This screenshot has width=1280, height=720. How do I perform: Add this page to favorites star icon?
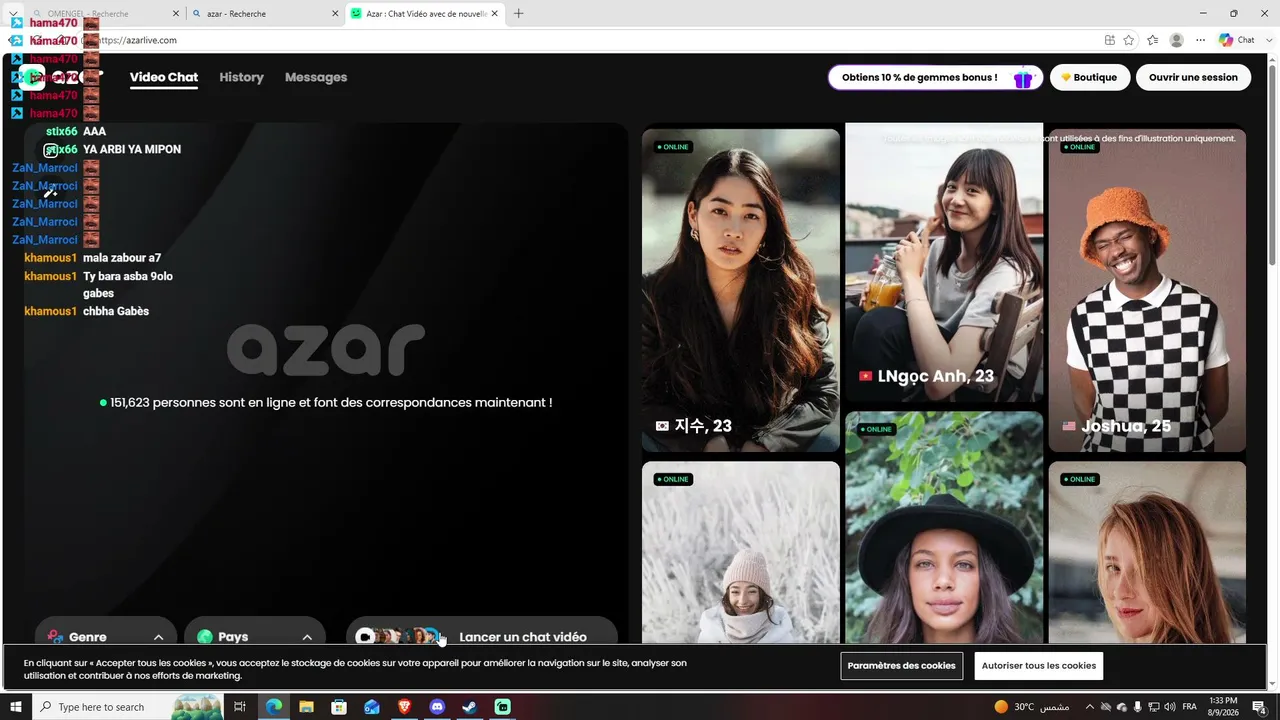[x=1129, y=40]
